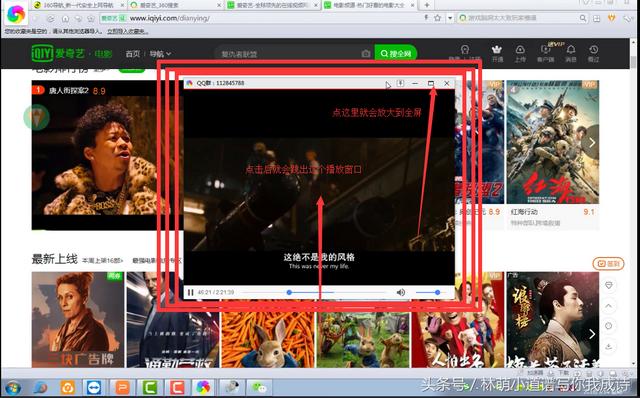Open the TeamViewer taskbar icon
The image size is (640, 398).
point(94,387)
